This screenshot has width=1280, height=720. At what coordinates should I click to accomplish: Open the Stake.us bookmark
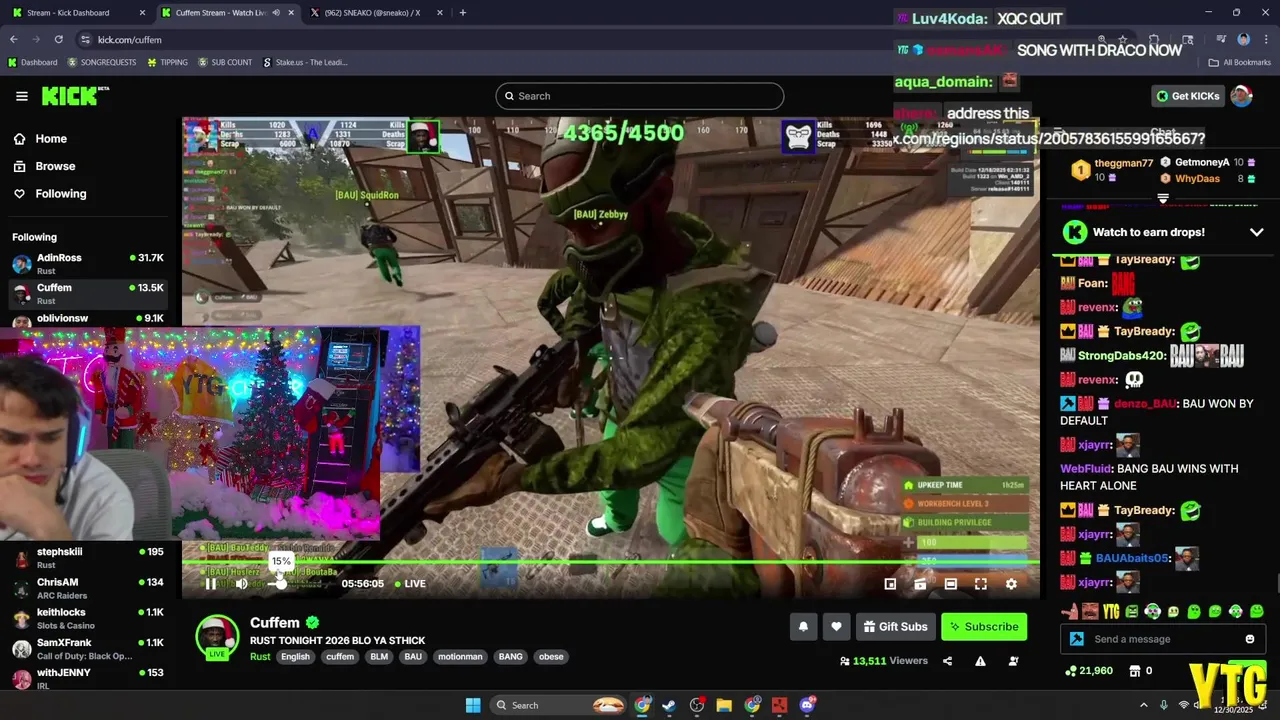[305, 62]
